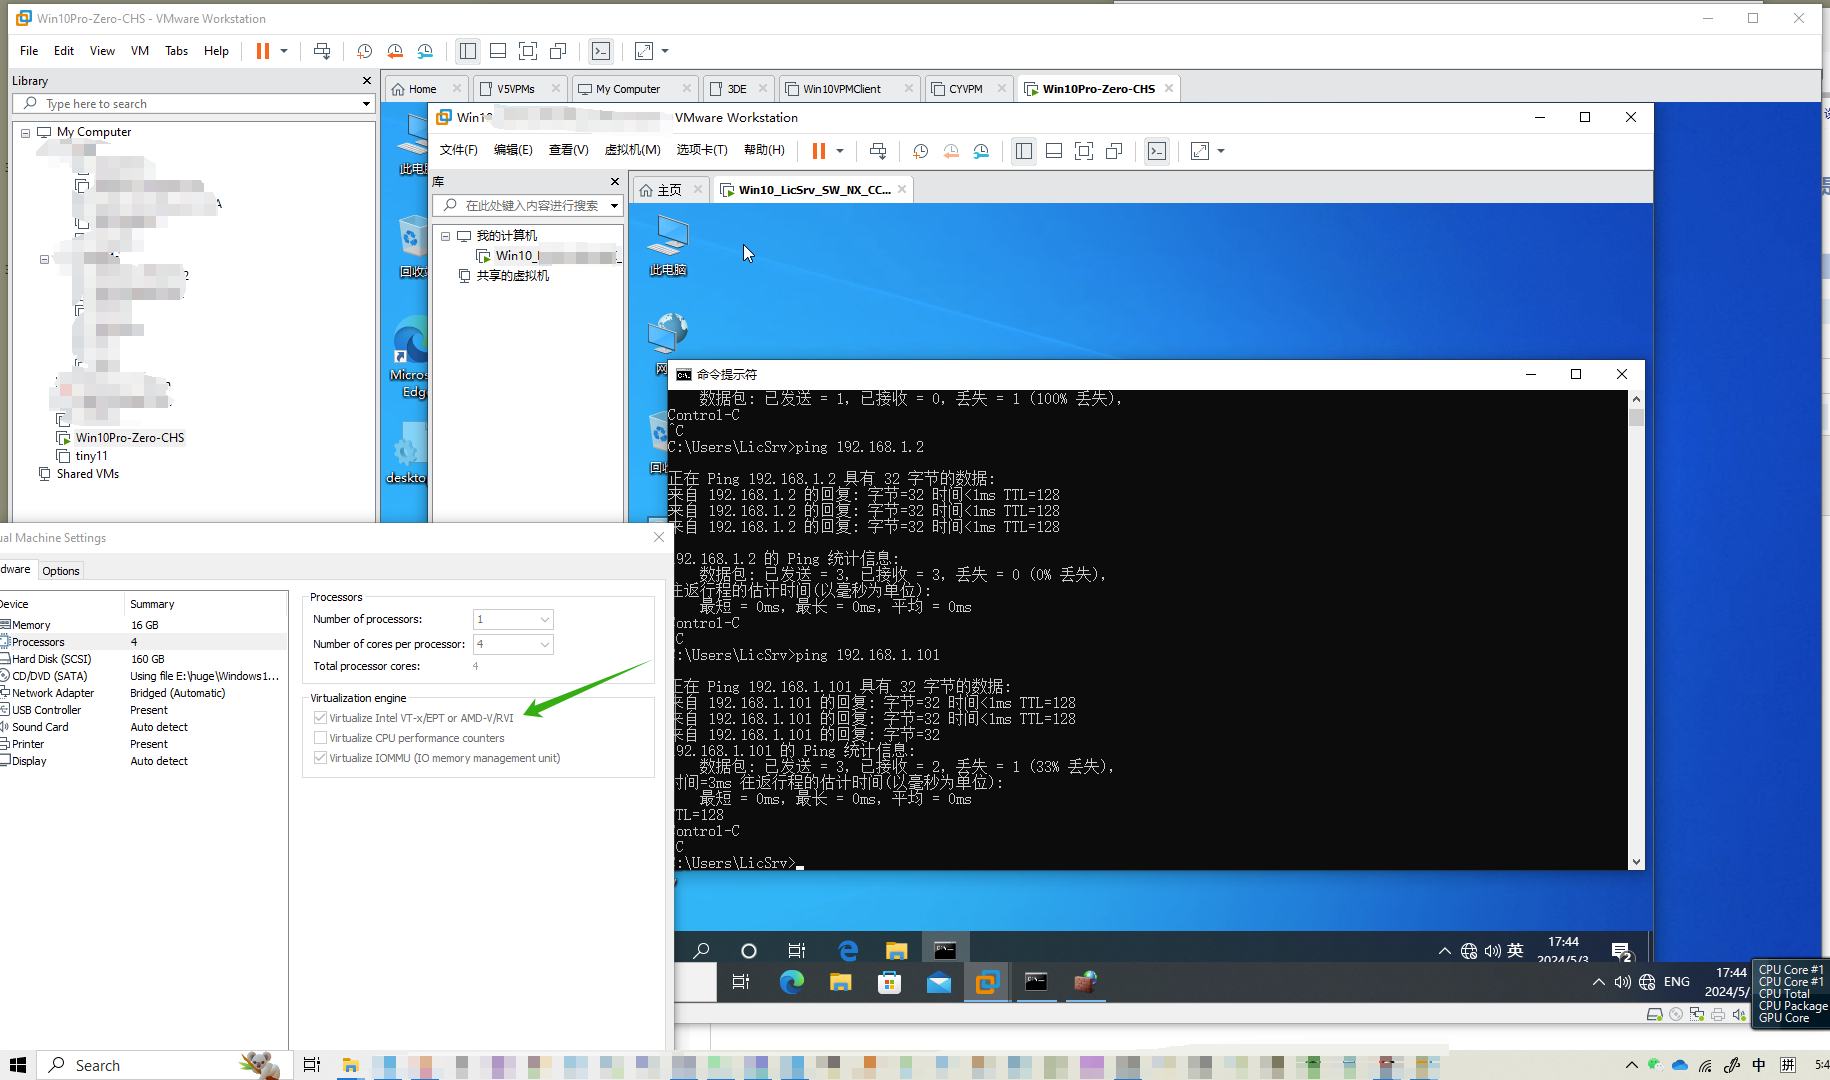Open File Explorer in the nested VM taskbar
Image resolution: width=1830 pixels, height=1080 pixels.
click(x=896, y=950)
